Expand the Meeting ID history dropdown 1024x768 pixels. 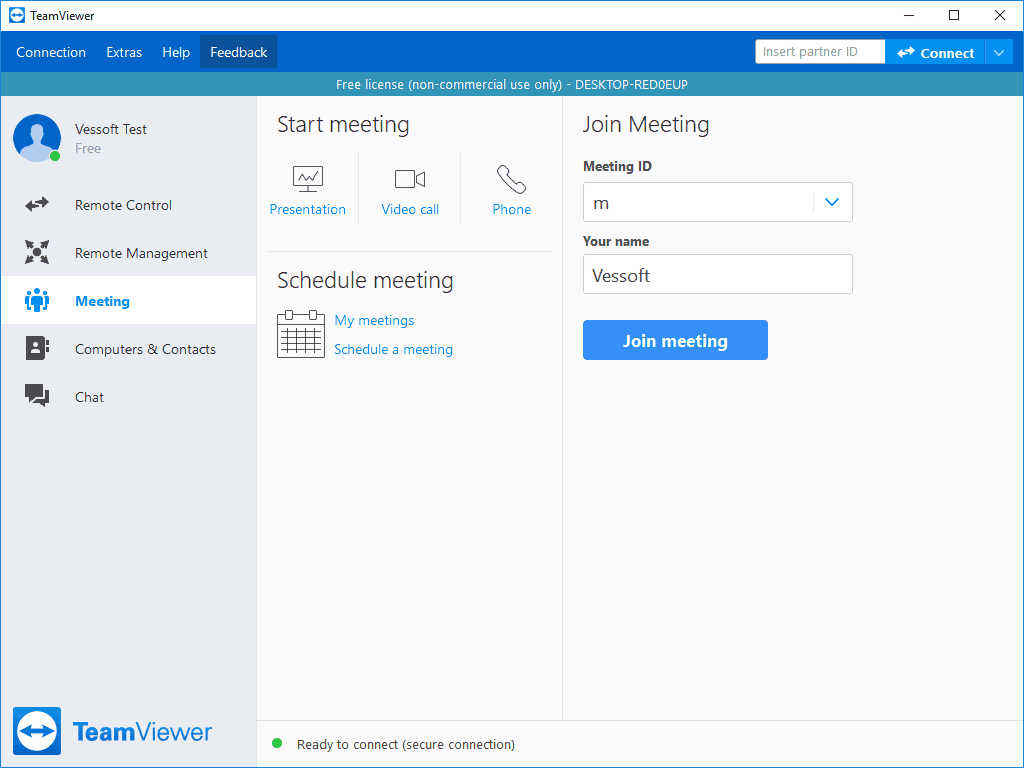click(832, 202)
